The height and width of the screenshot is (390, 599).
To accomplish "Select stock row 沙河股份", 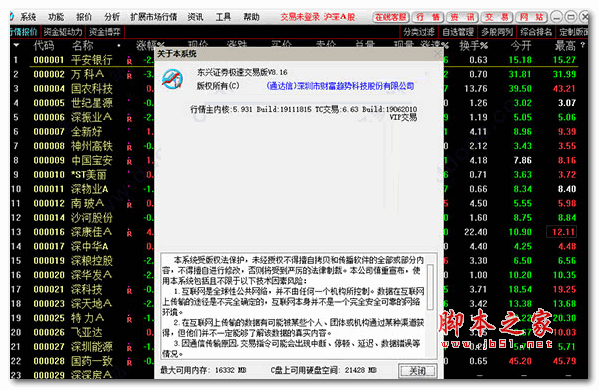I will 92,217.
